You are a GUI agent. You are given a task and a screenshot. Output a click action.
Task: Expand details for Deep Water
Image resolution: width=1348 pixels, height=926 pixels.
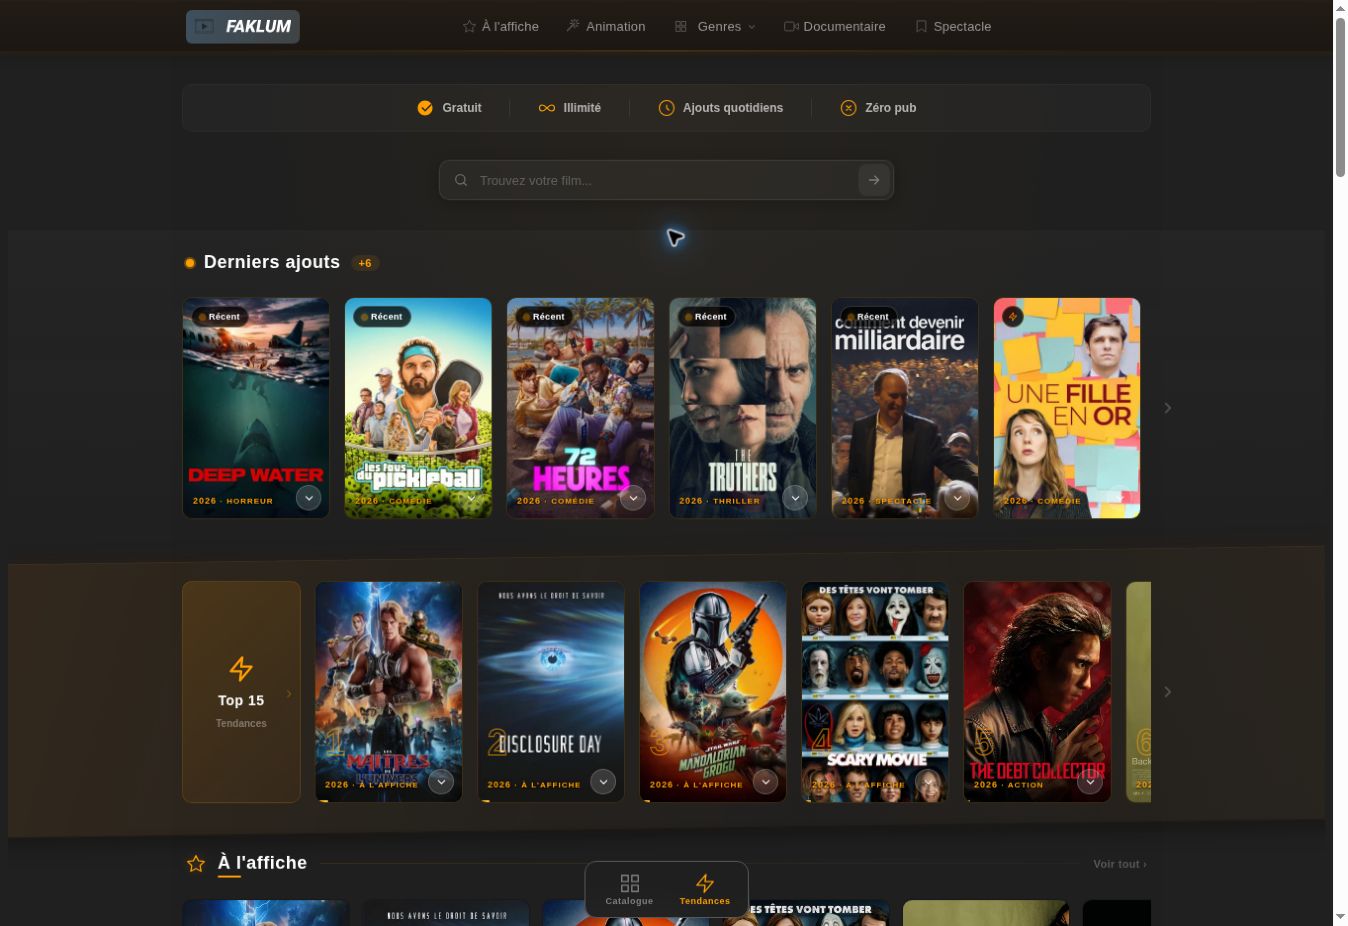(x=309, y=497)
